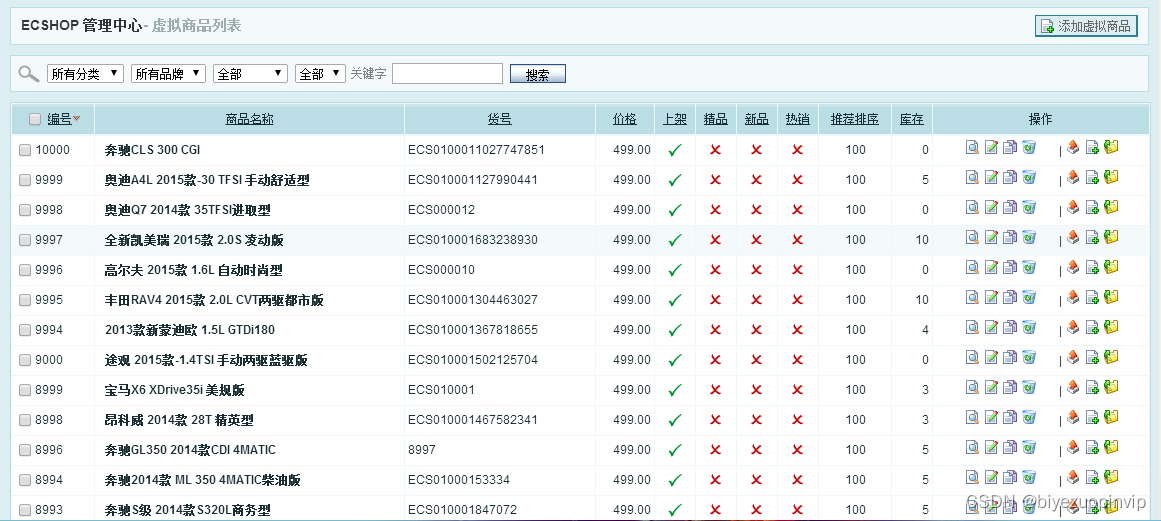
Task: Focus the 关键字 keyword input field
Action: (x=447, y=73)
